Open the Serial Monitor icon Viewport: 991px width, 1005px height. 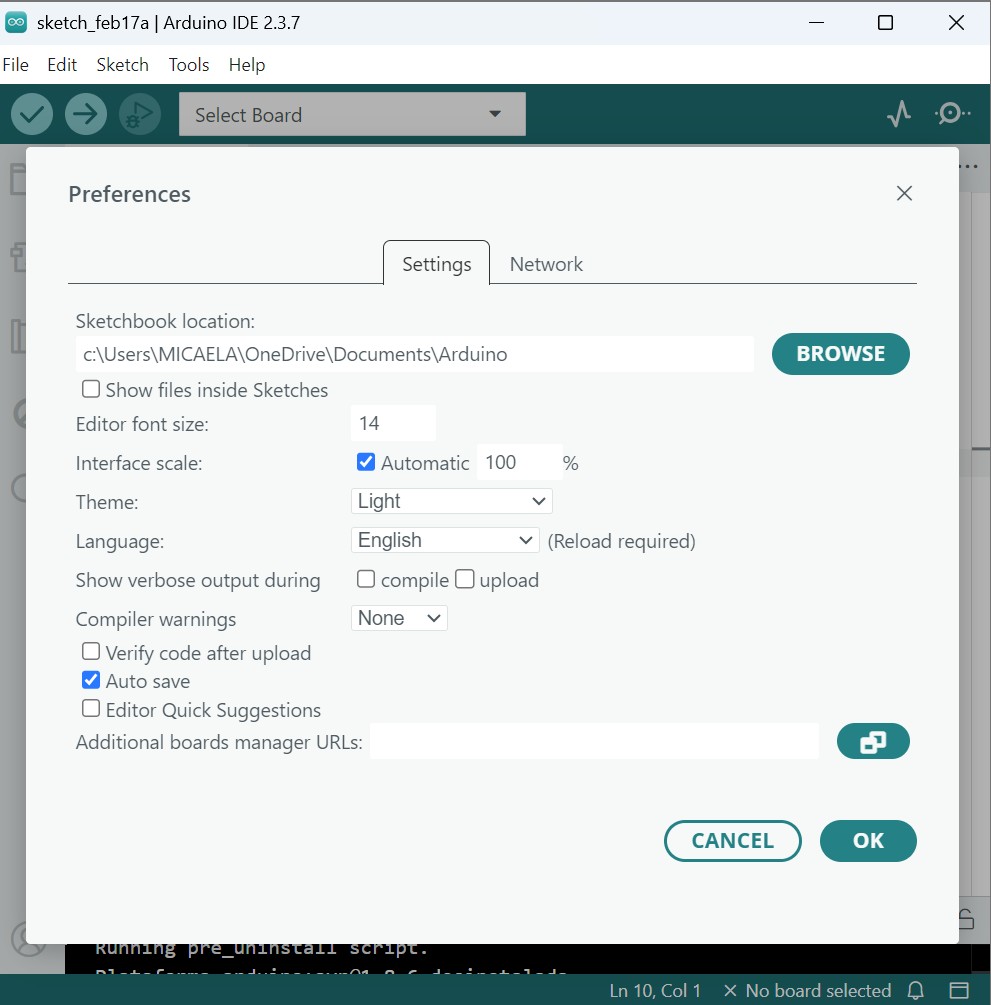click(950, 113)
